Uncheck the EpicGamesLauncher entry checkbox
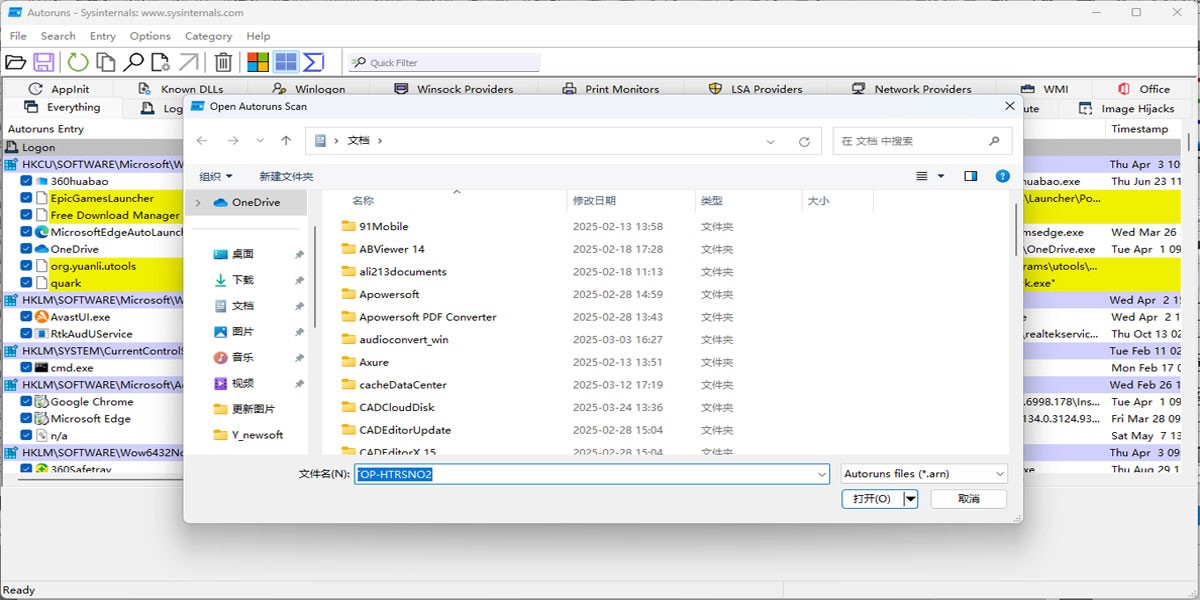Screen dimensions: 1200x600 click(x=27, y=198)
